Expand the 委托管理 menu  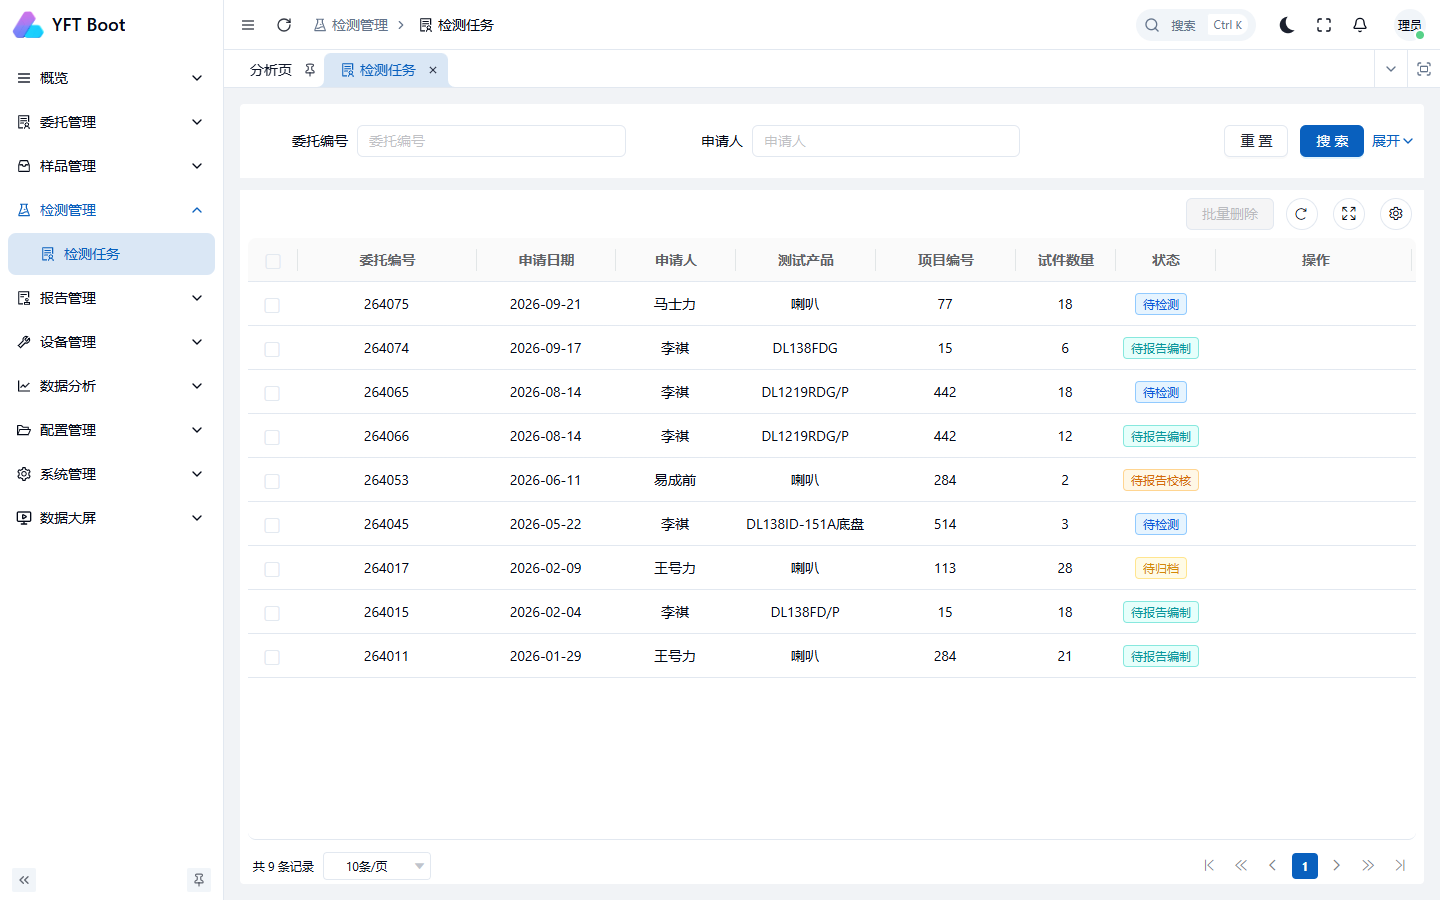(x=111, y=122)
